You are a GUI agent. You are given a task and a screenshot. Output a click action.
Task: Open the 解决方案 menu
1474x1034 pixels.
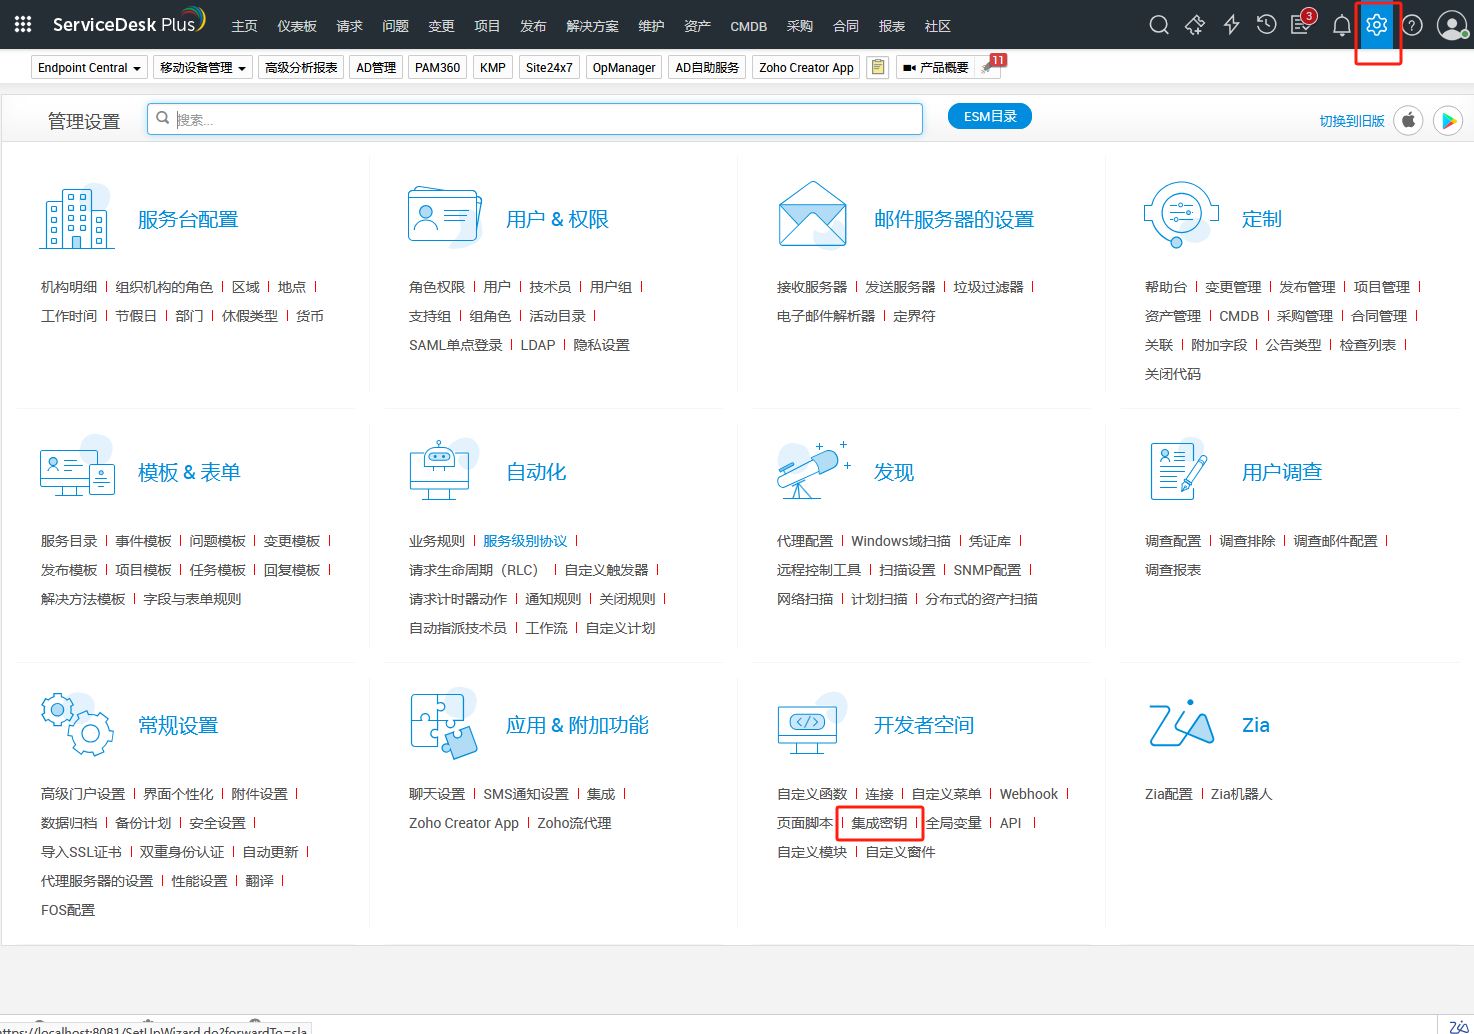592,26
